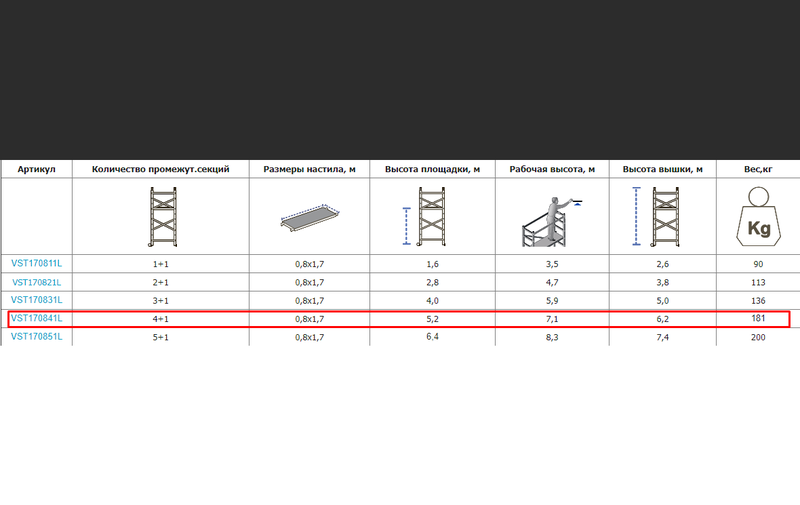Screen dimensions: 800x505
Task: Click tower height value 5,0
Action: coord(662,300)
